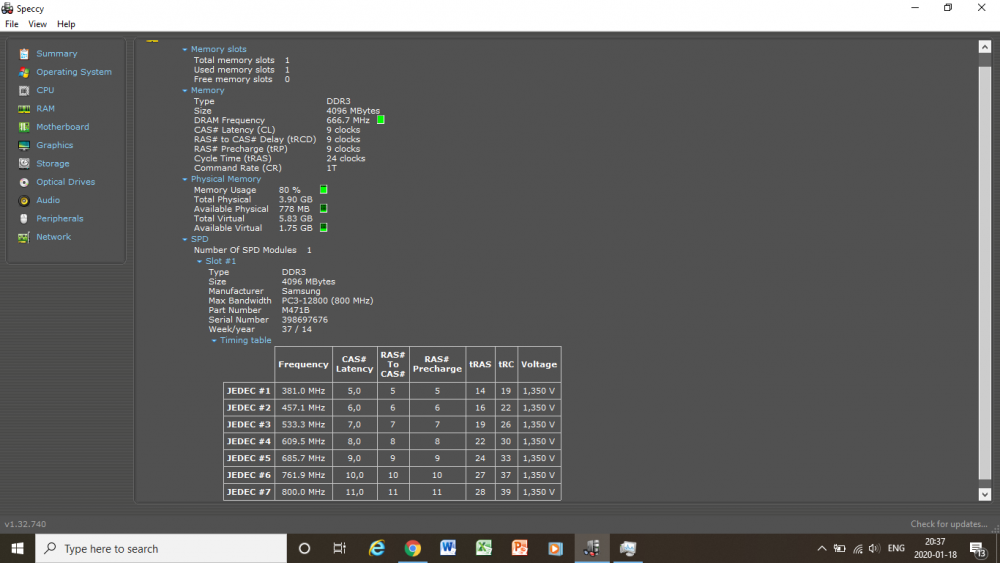Select Operating System icon in sidebar
Screen dimensions: 1000x563
[x=24, y=72]
